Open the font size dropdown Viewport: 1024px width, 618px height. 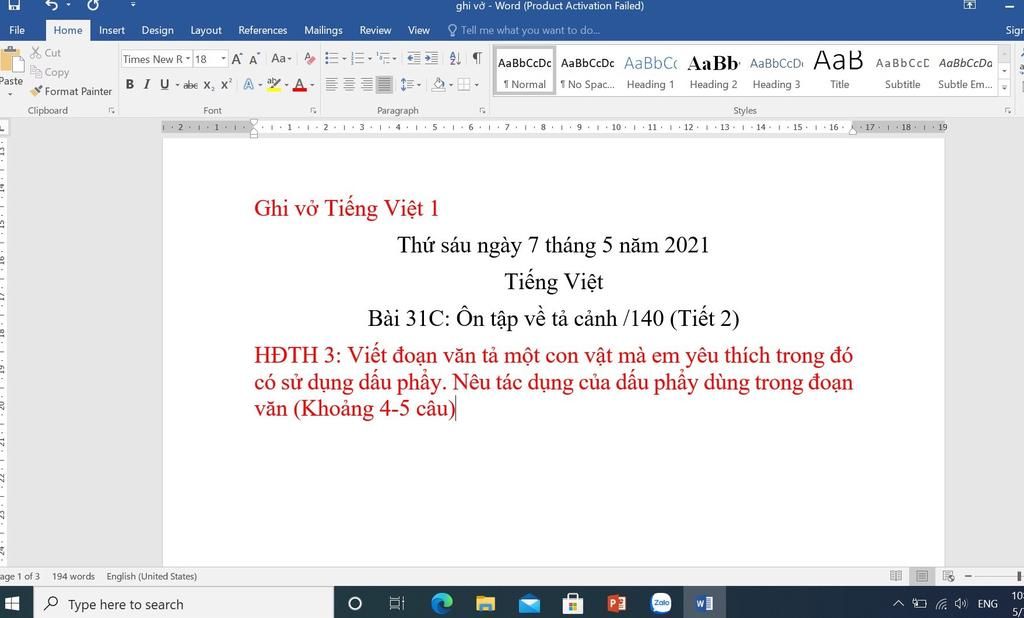coord(223,59)
